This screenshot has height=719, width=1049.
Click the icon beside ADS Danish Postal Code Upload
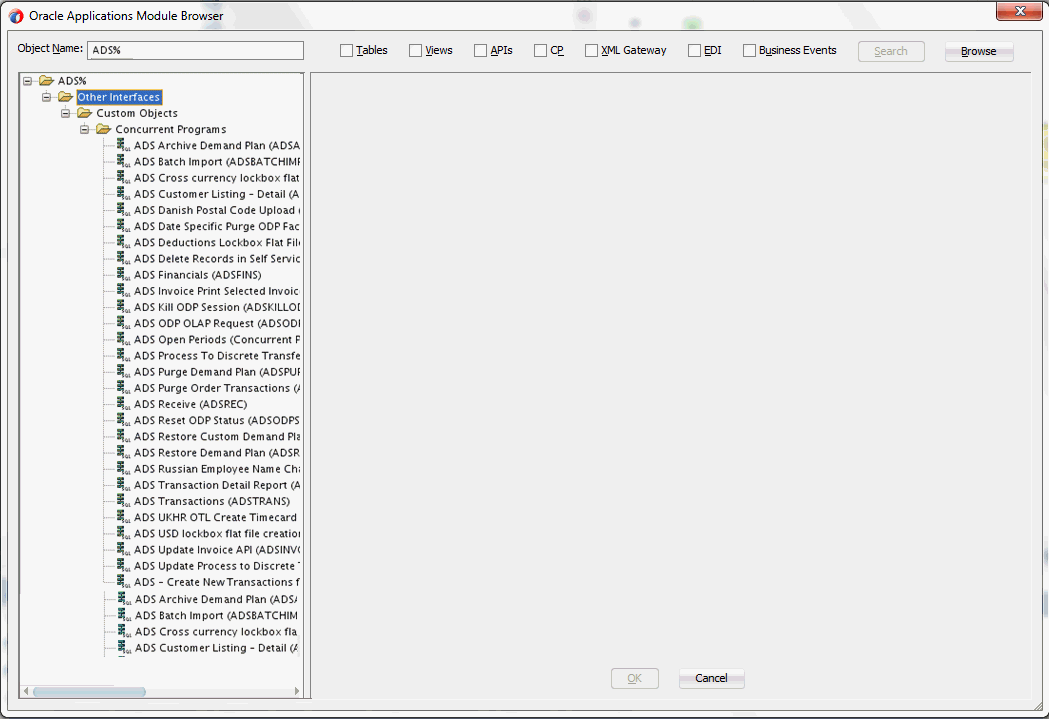pos(124,210)
